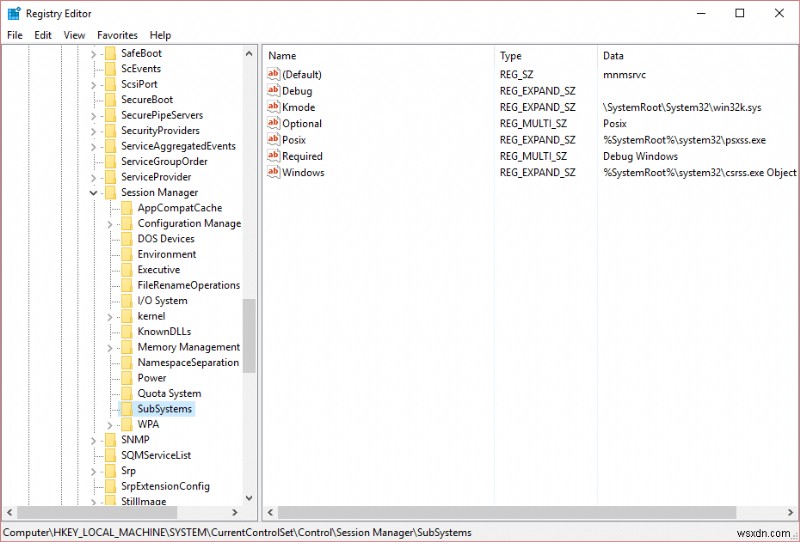Click the string icon of the (Default) value
Screen dimensions: 800x542
(273, 74)
